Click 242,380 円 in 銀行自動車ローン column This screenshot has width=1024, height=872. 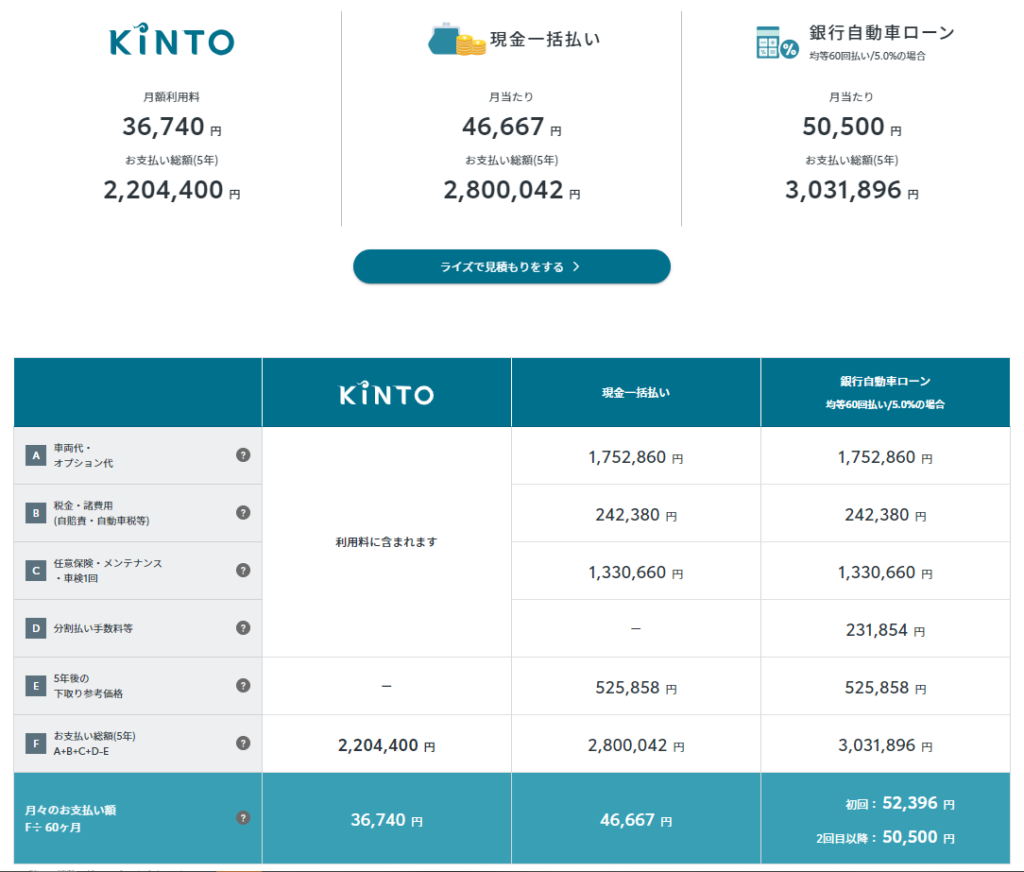click(x=885, y=515)
